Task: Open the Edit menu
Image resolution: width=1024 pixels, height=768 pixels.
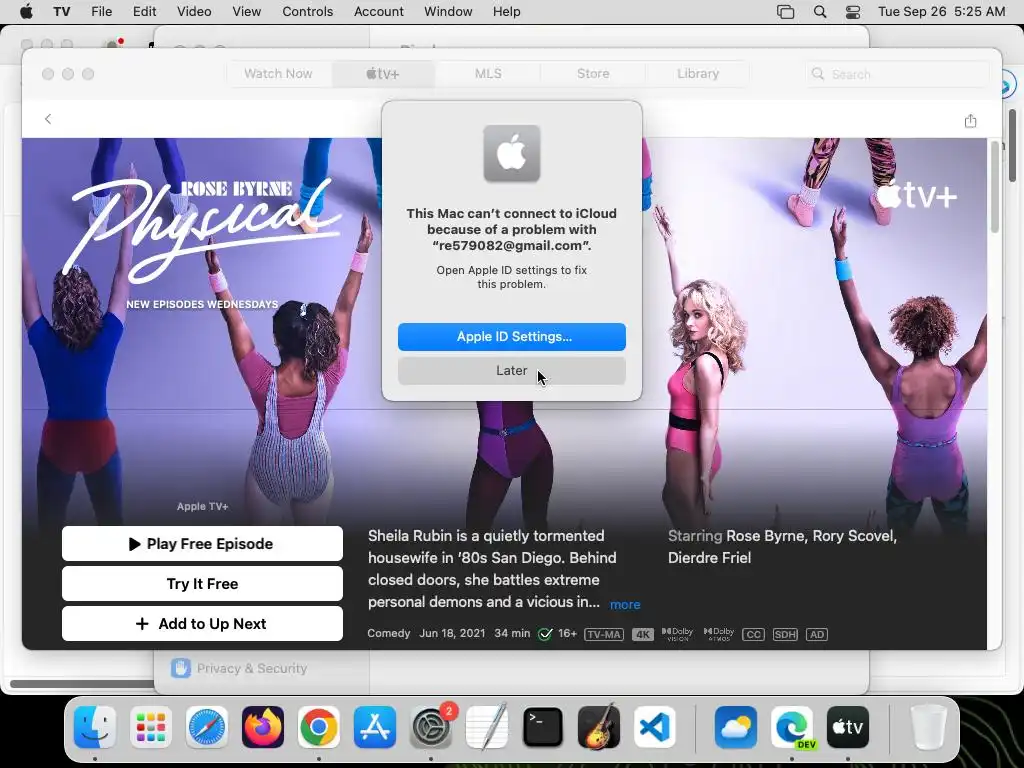Action: coord(144,12)
